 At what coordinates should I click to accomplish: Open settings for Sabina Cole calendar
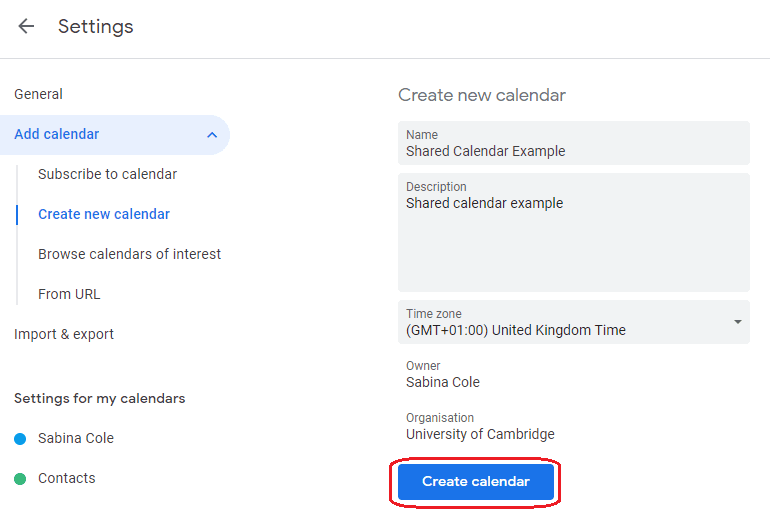click(76, 438)
